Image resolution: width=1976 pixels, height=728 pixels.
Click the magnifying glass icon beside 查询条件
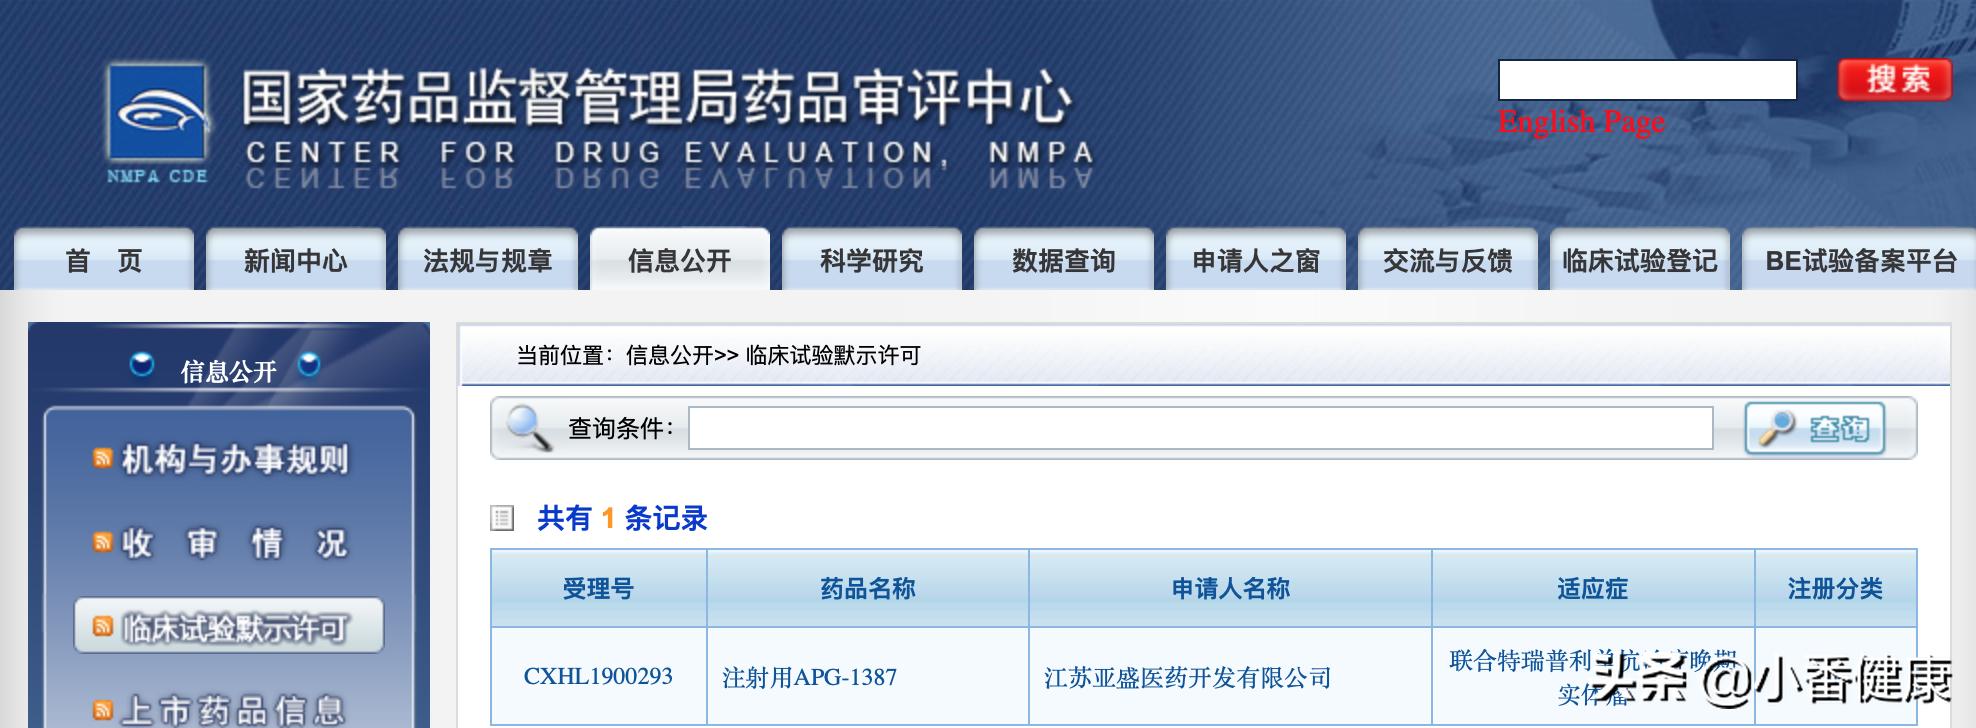pos(528,428)
